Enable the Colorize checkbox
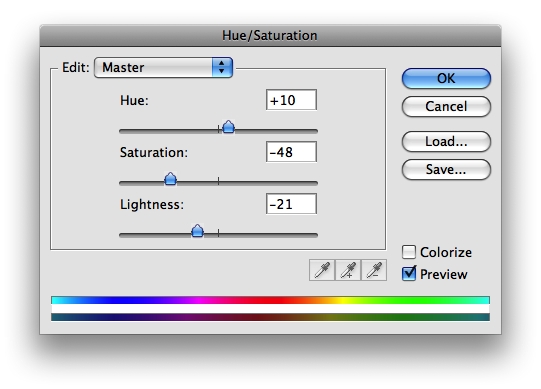 coord(409,252)
